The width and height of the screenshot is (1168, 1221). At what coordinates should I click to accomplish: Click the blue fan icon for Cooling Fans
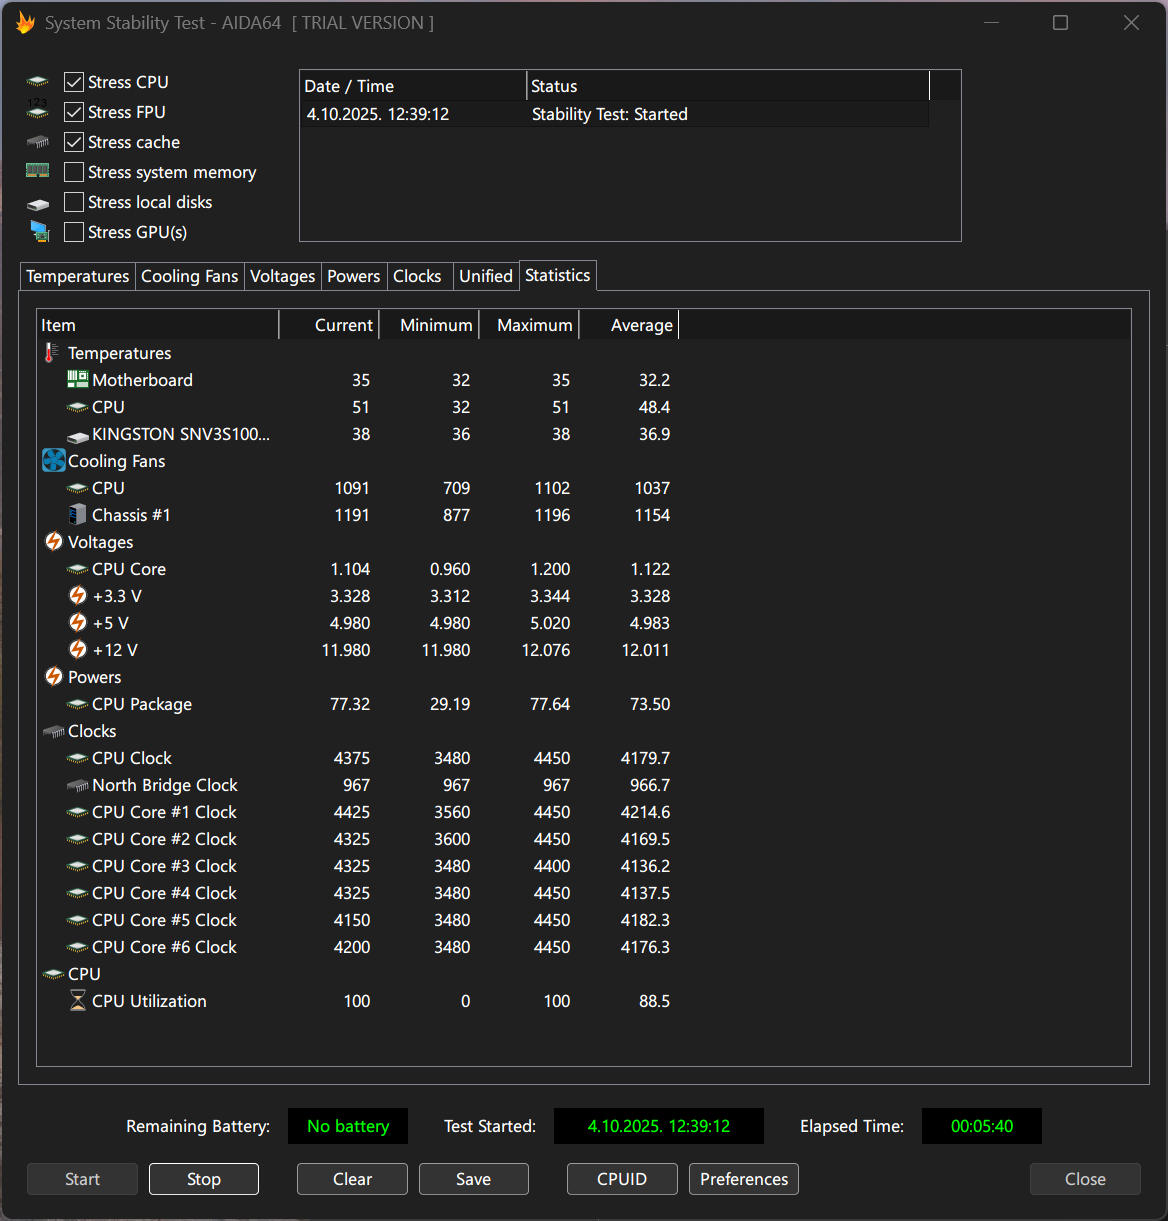click(54, 461)
